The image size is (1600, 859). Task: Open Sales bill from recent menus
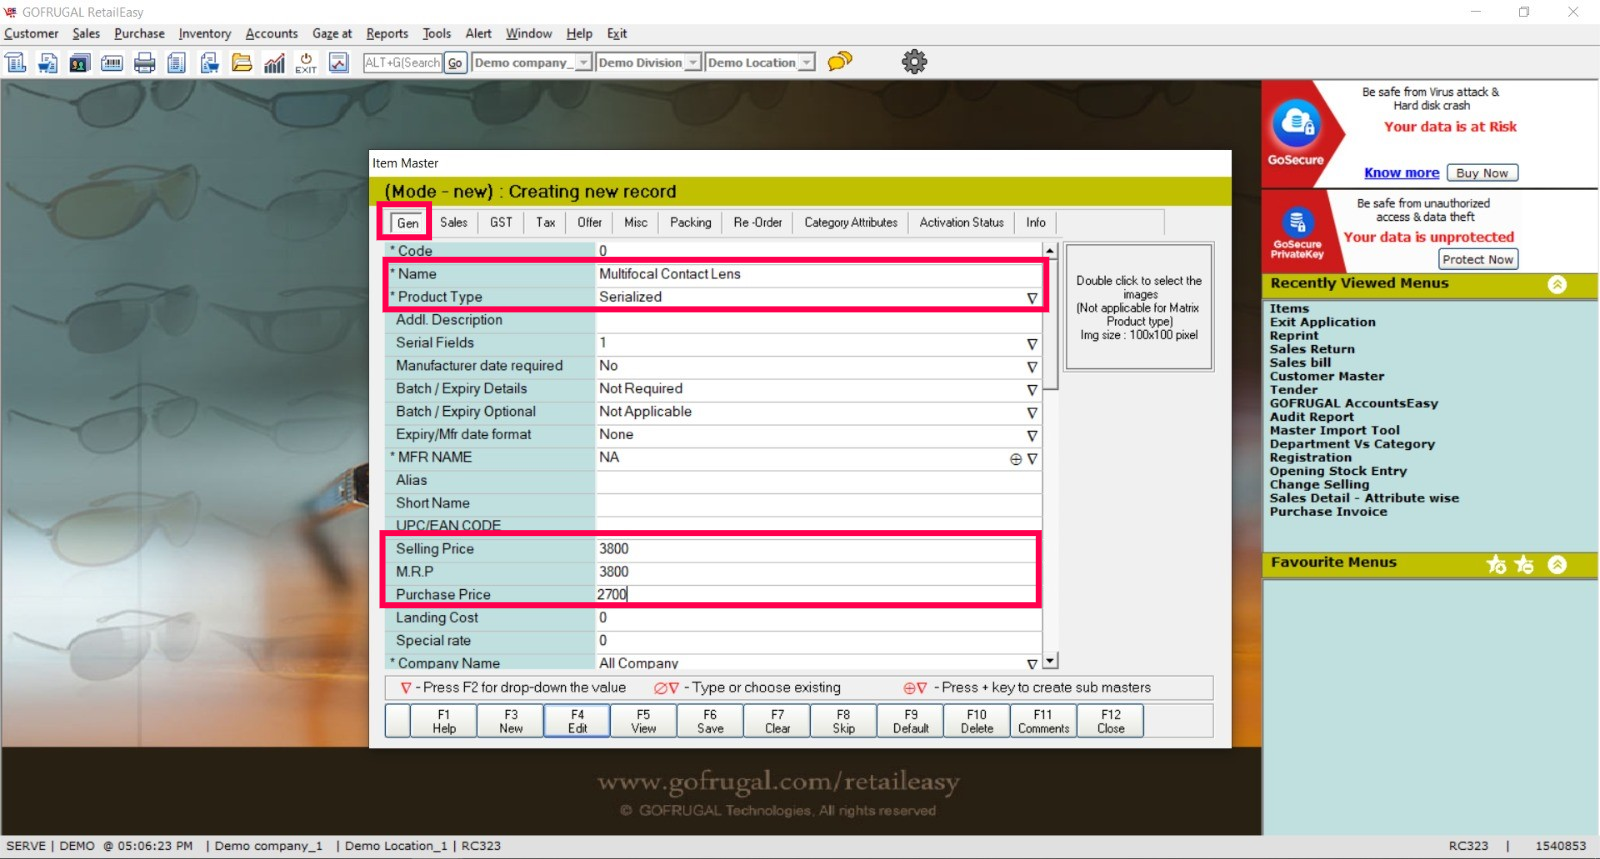tap(1300, 363)
